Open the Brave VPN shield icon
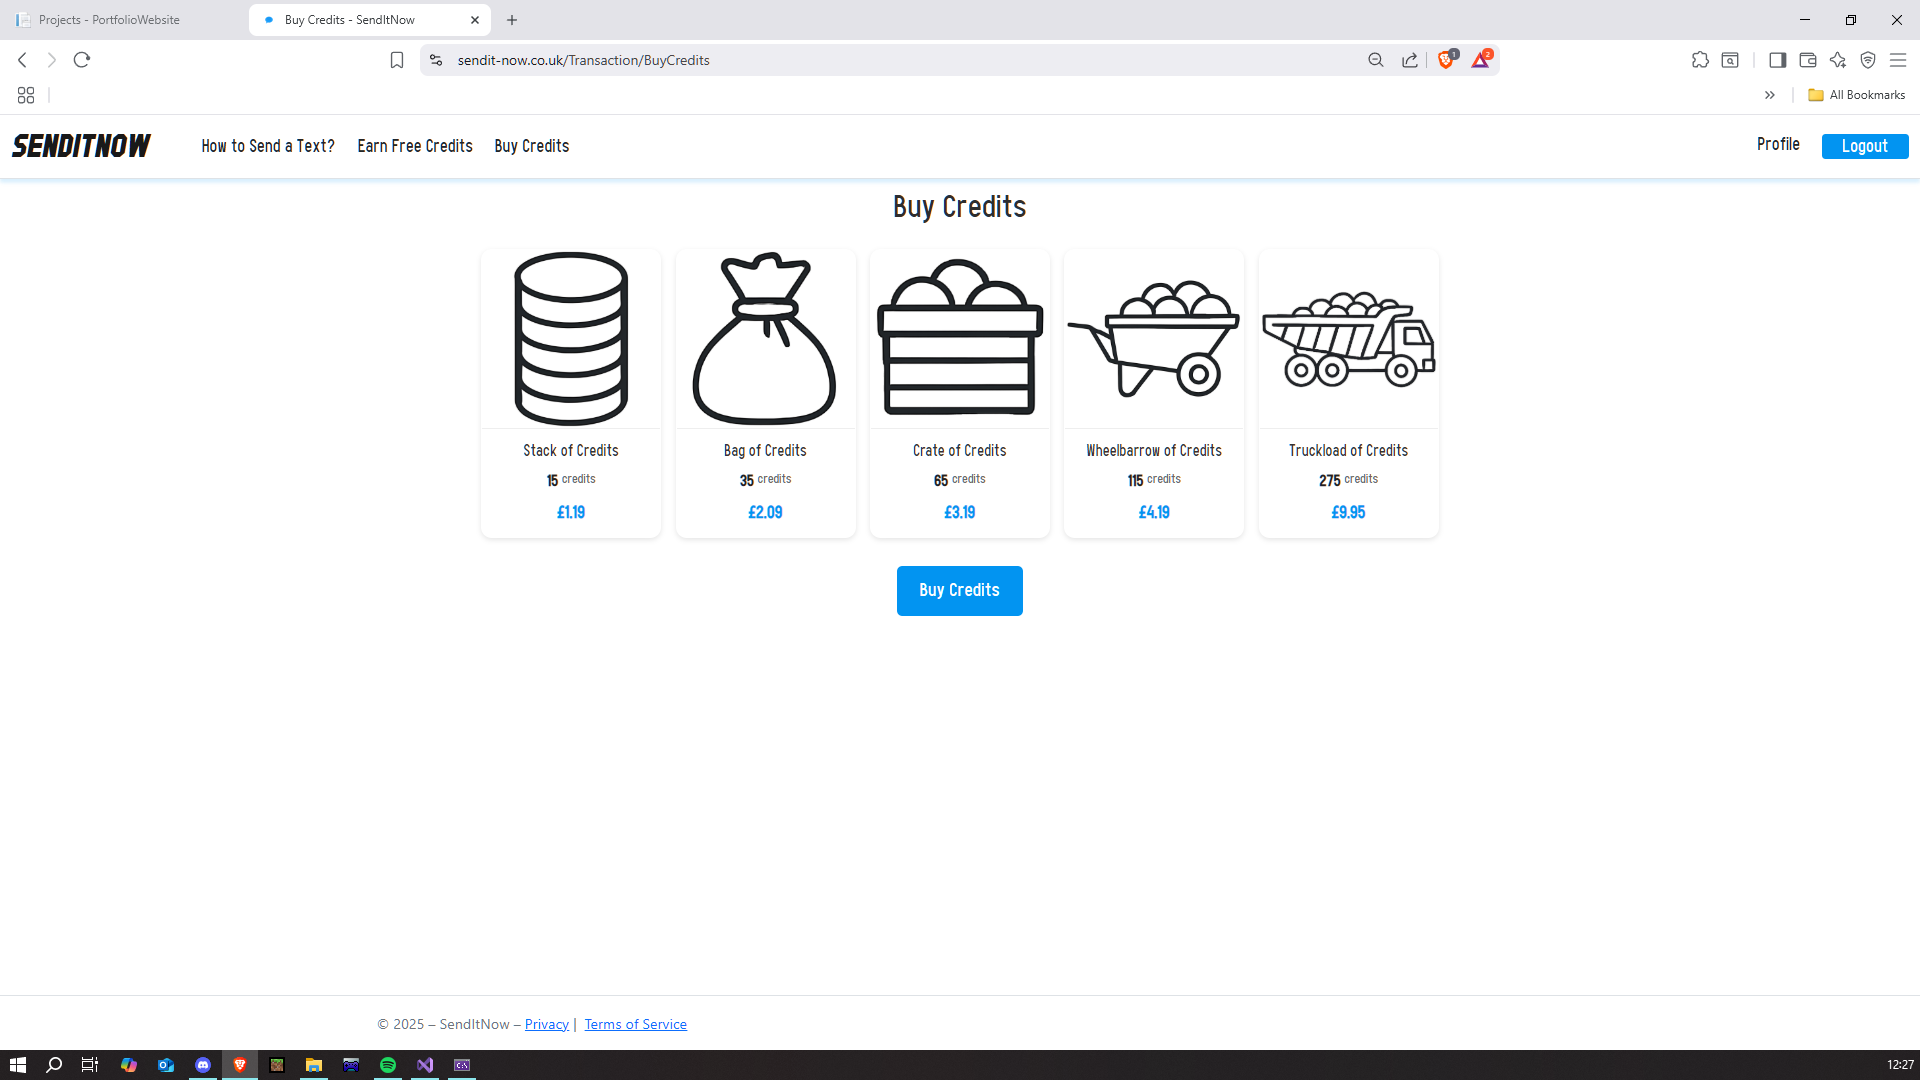1920x1080 pixels. (1869, 60)
